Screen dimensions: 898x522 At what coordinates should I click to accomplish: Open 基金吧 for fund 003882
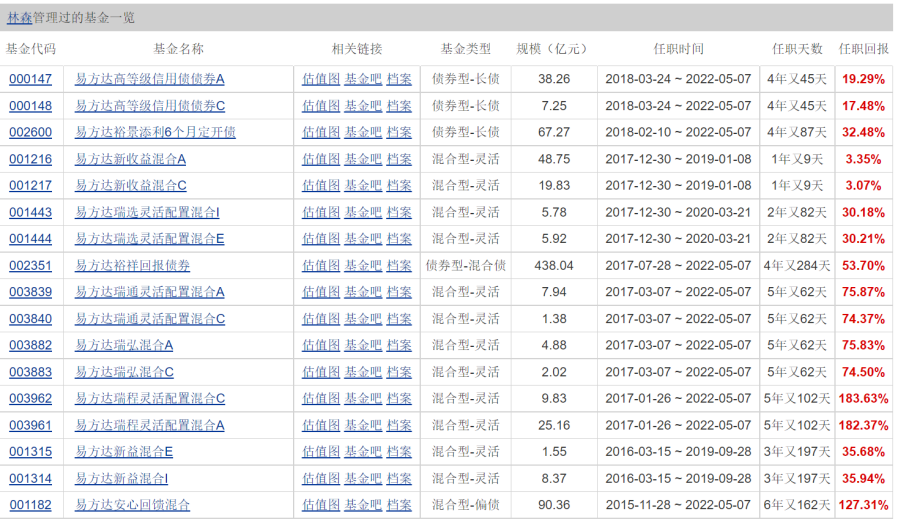363,346
